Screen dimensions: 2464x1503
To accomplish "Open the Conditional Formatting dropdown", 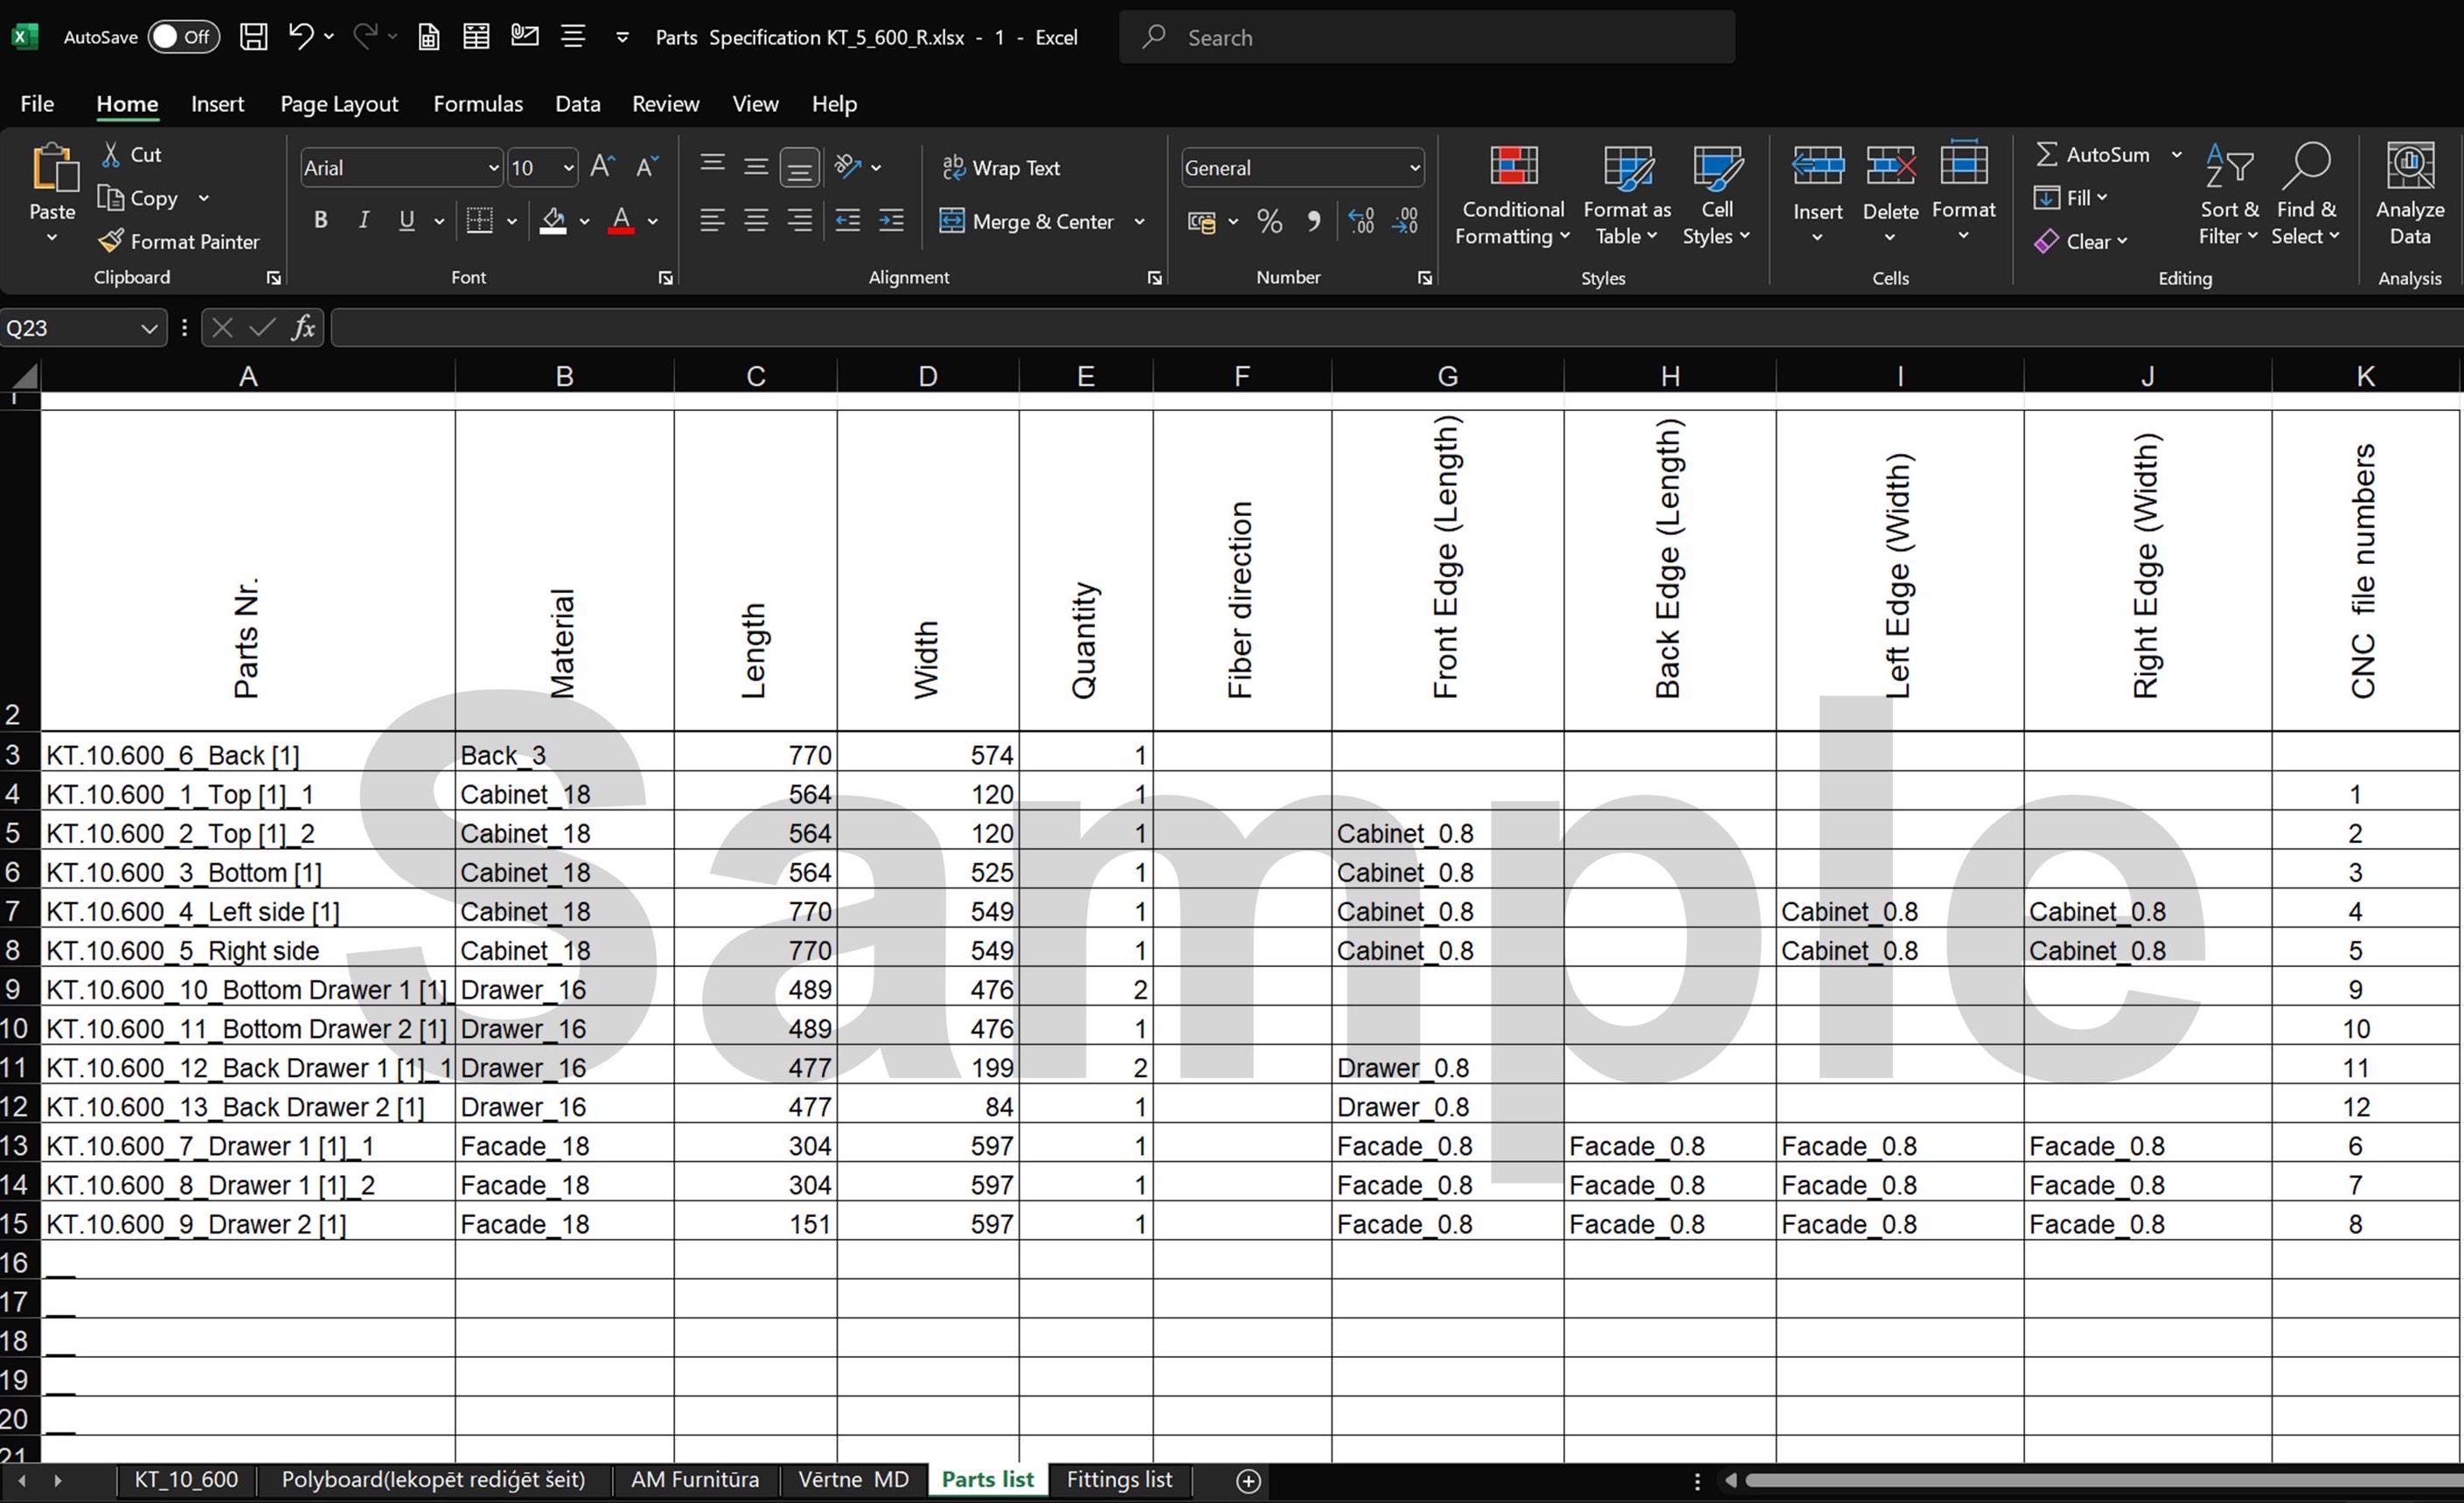I will pos(1513,194).
